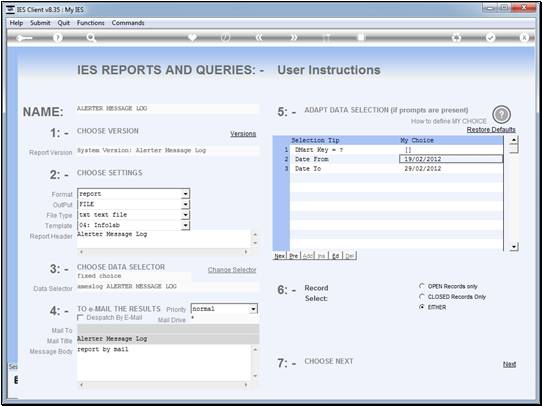This screenshot has height=406, width=542.
Task: Click the Change Selector link
Action: [x=232, y=270]
